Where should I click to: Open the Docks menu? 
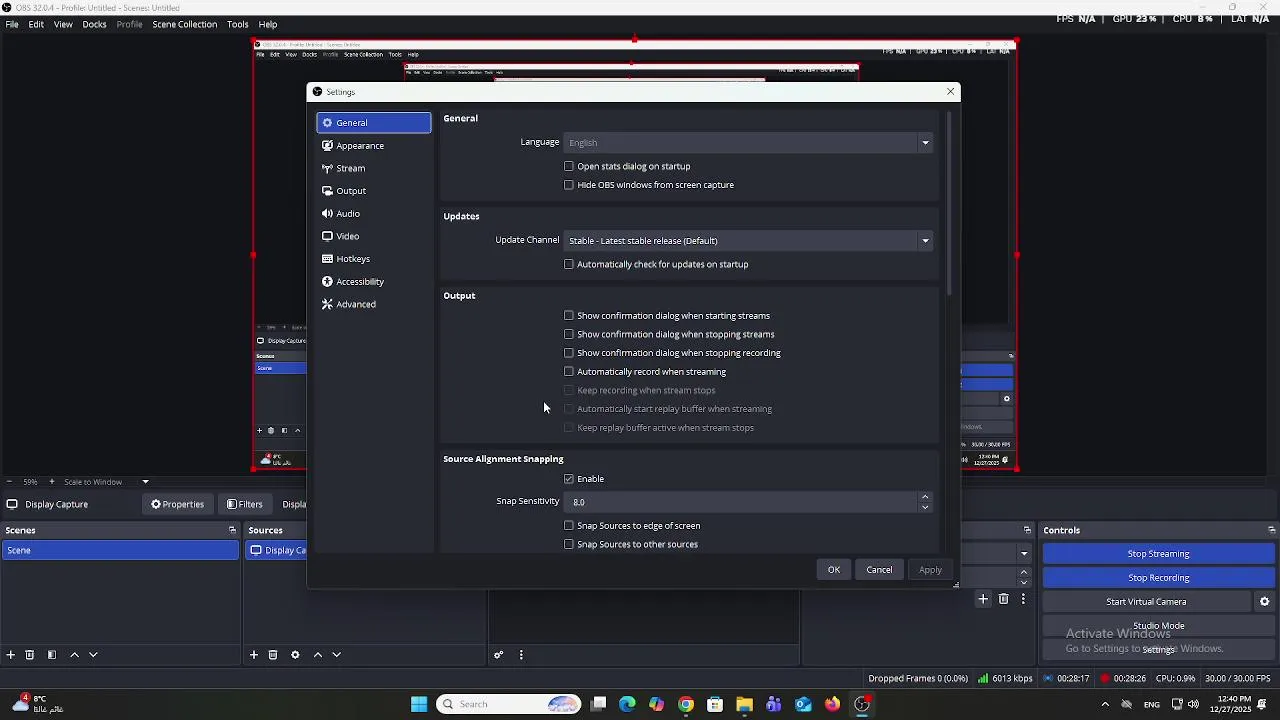click(94, 24)
